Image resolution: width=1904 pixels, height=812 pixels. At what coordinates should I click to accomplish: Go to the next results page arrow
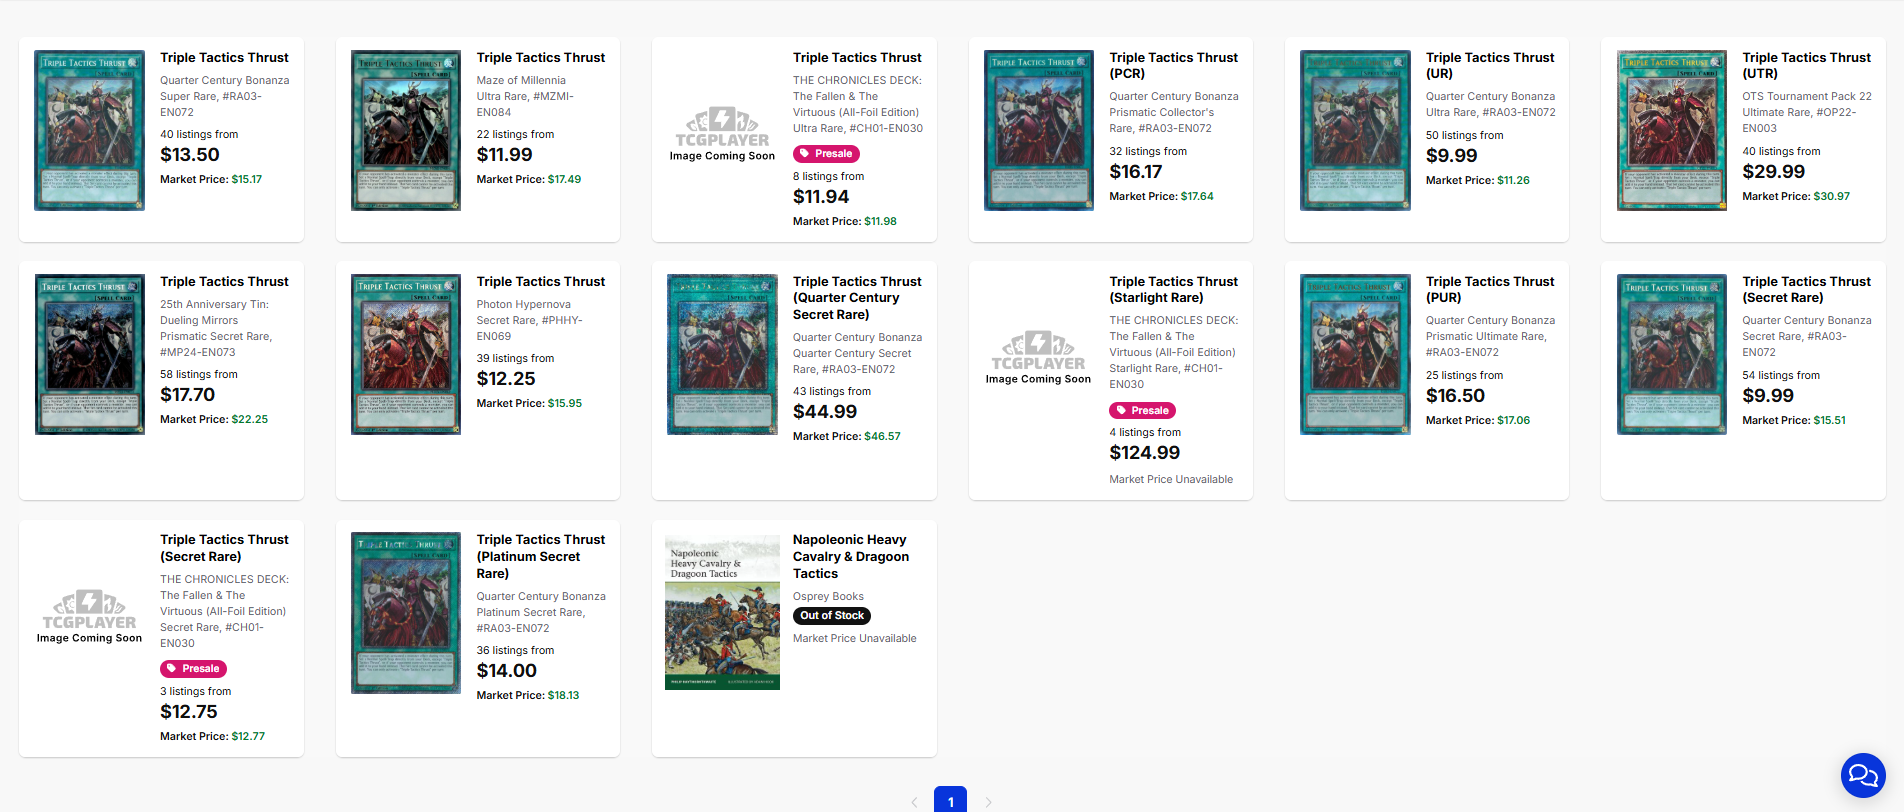988,802
